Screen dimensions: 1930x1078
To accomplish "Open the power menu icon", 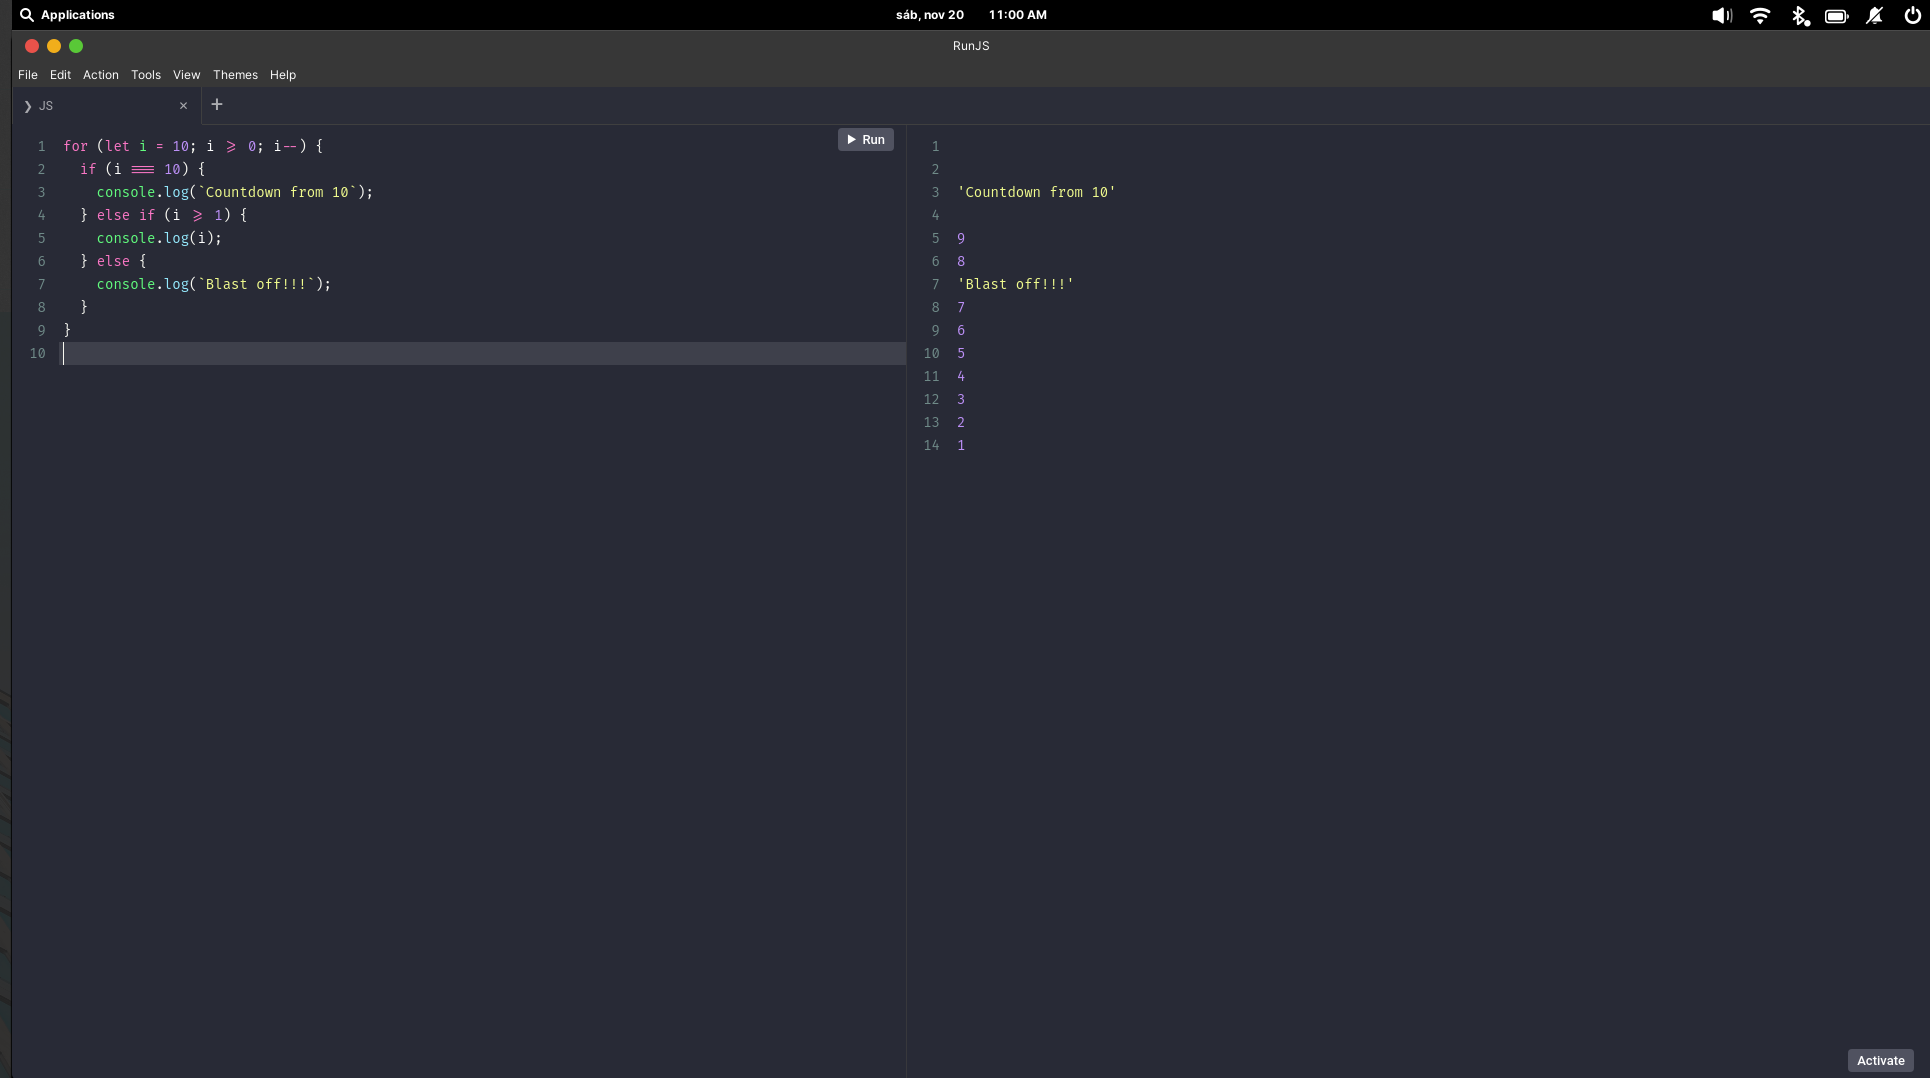I will click(x=1912, y=15).
